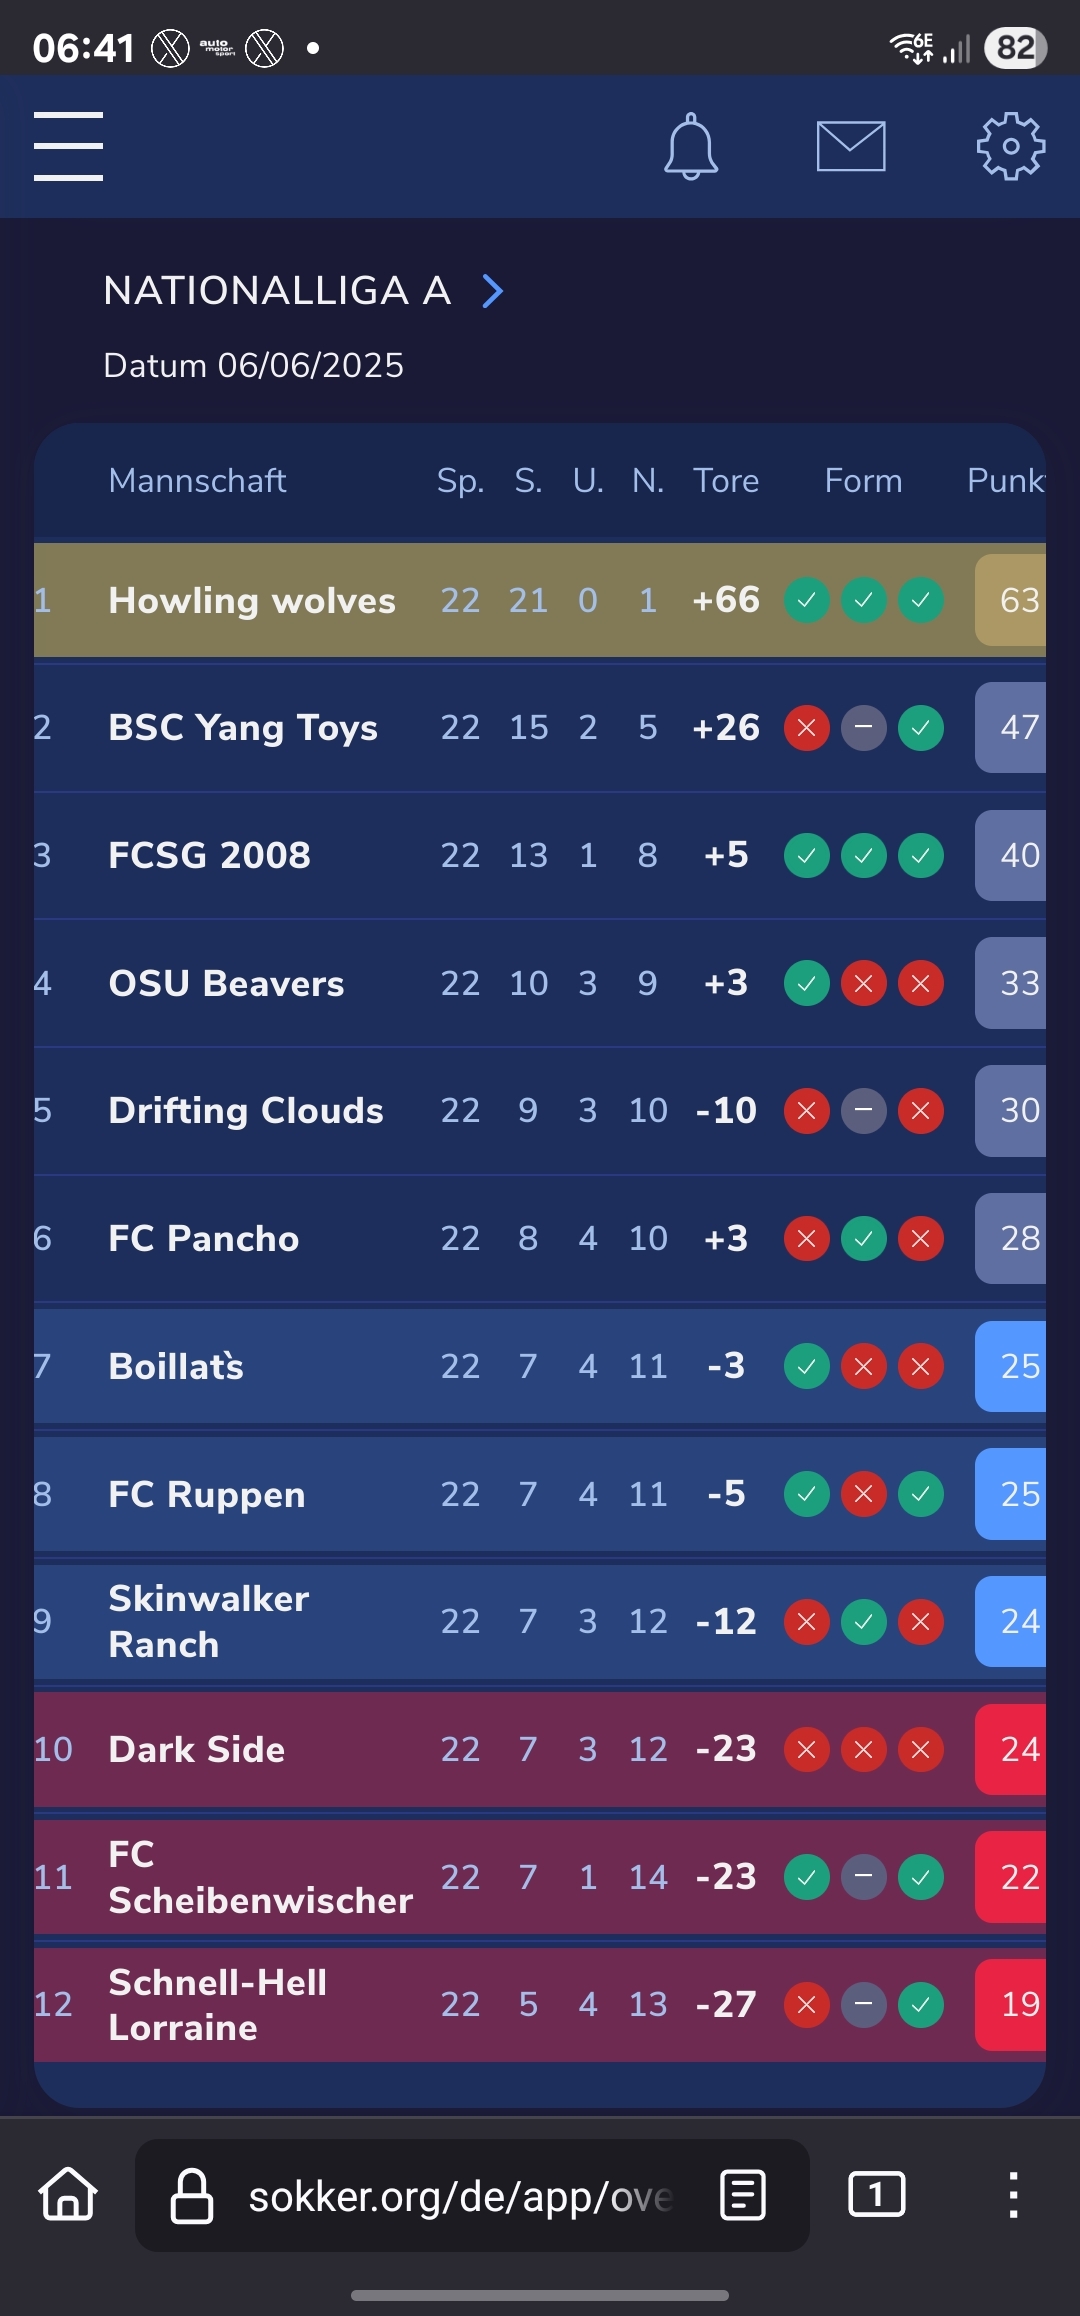Open the browser three-dot menu
This screenshot has width=1080, height=2316.
[1013, 2195]
